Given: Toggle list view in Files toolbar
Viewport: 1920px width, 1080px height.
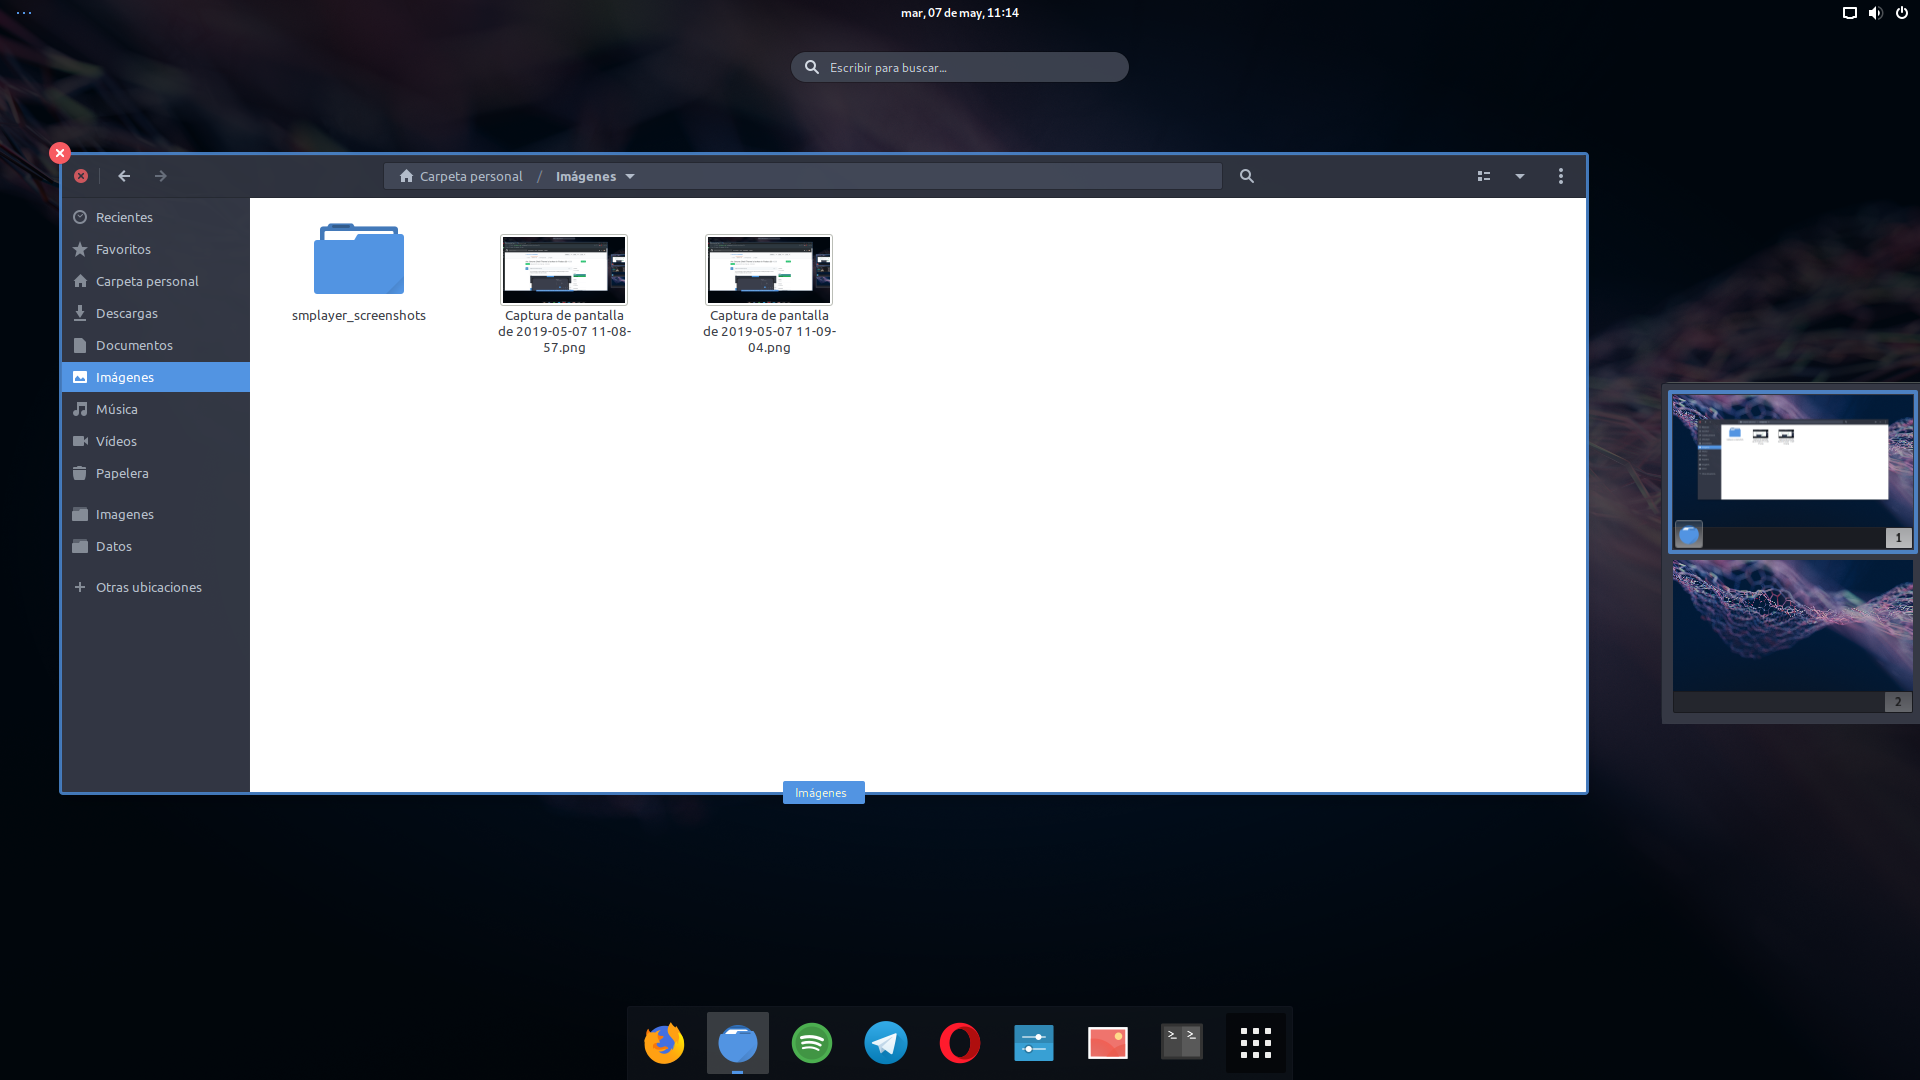Looking at the screenshot, I should pos(1484,176).
